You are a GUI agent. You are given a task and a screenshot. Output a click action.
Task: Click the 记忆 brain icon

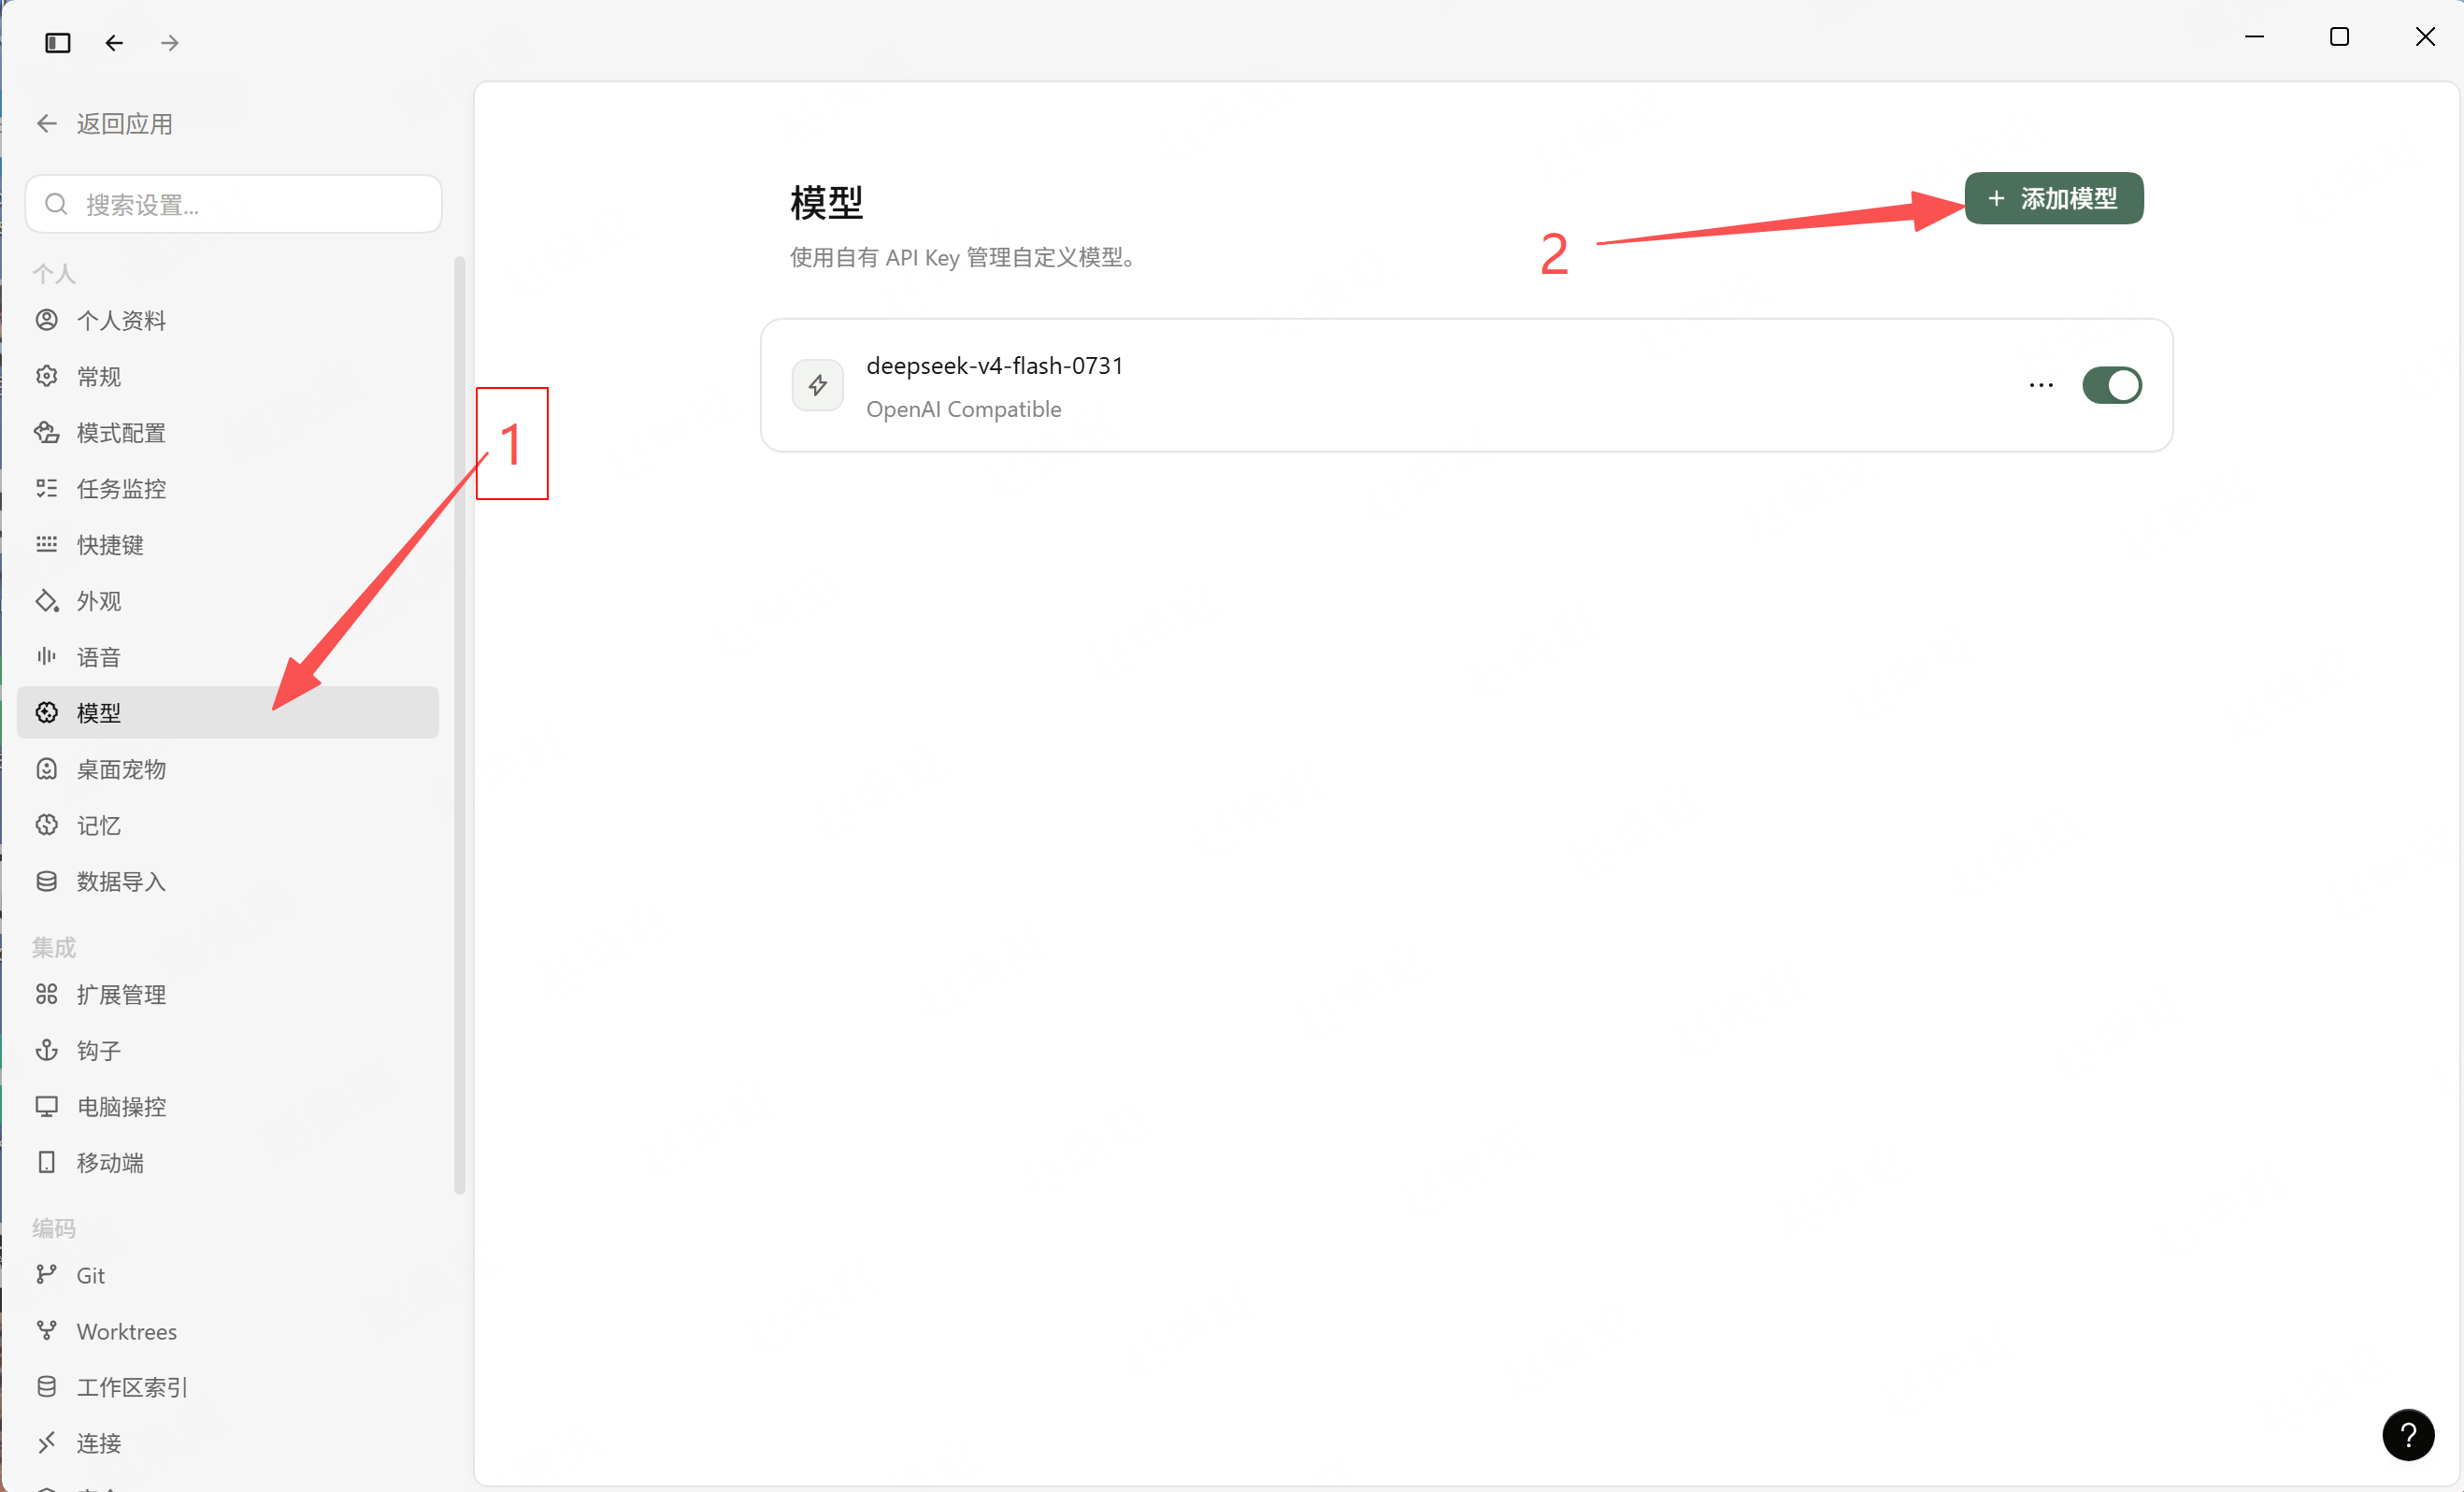[x=47, y=825]
